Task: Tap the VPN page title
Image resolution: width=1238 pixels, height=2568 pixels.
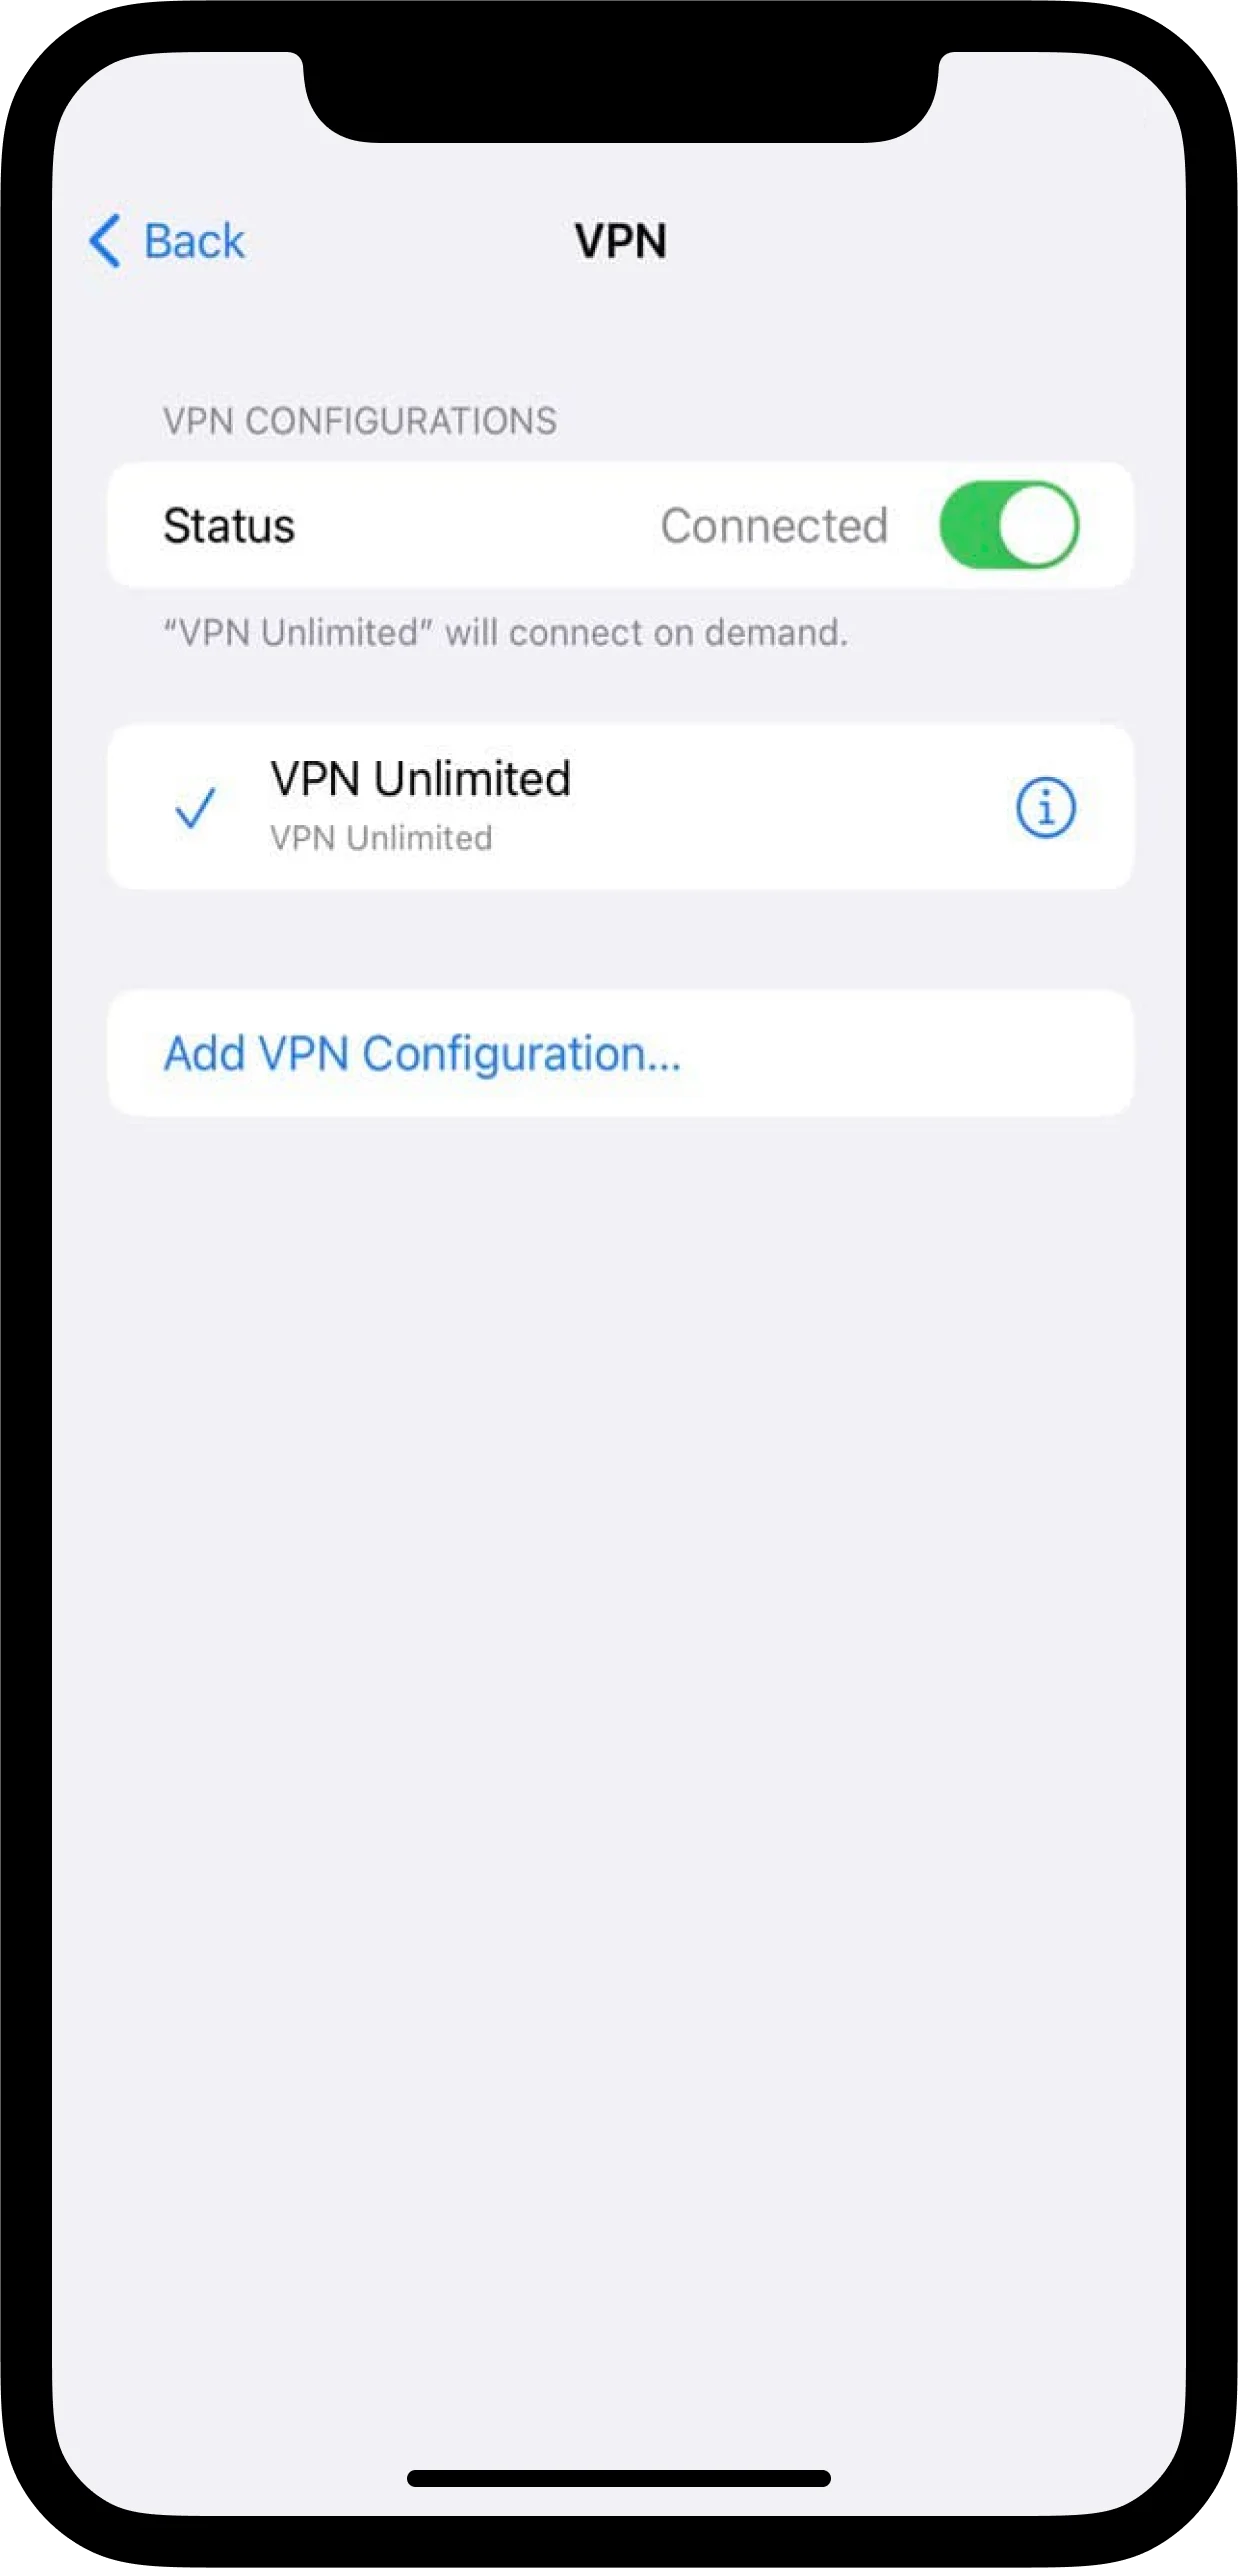Action: tap(620, 241)
